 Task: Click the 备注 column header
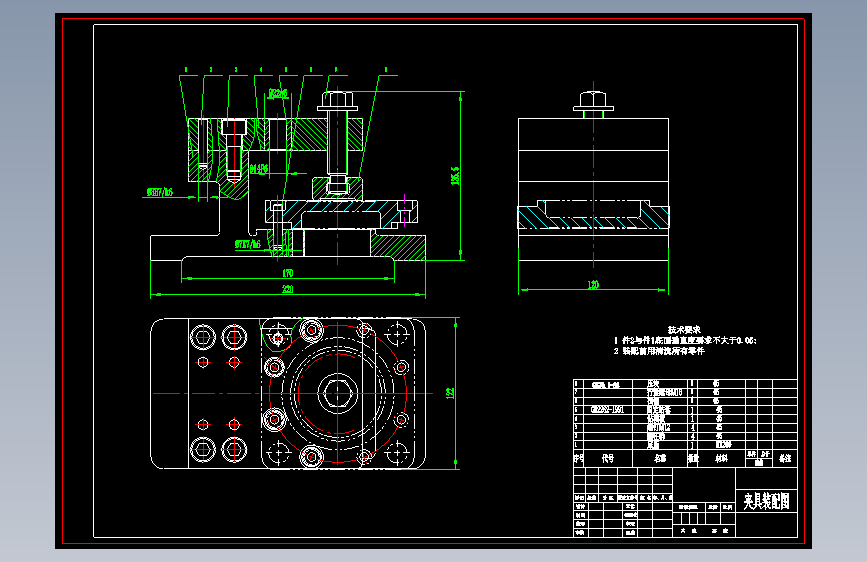coord(785,459)
